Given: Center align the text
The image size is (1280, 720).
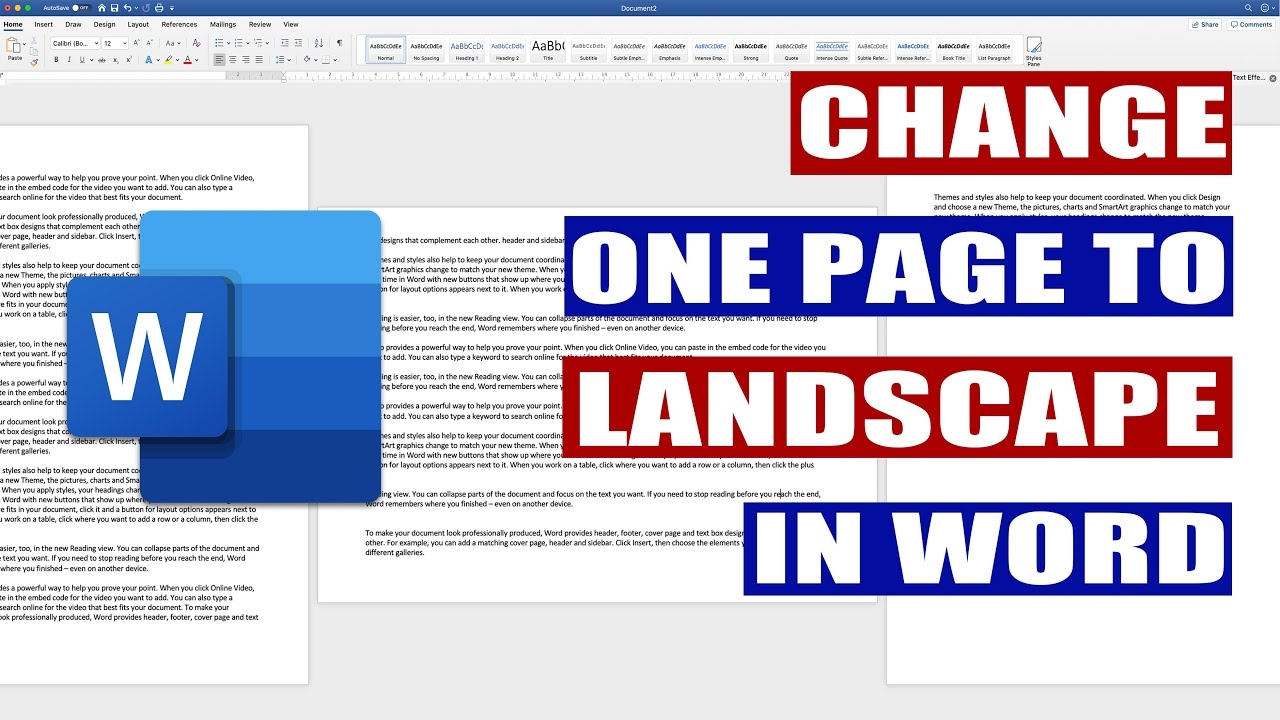Looking at the screenshot, I should pyautogui.click(x=233, y=60).
